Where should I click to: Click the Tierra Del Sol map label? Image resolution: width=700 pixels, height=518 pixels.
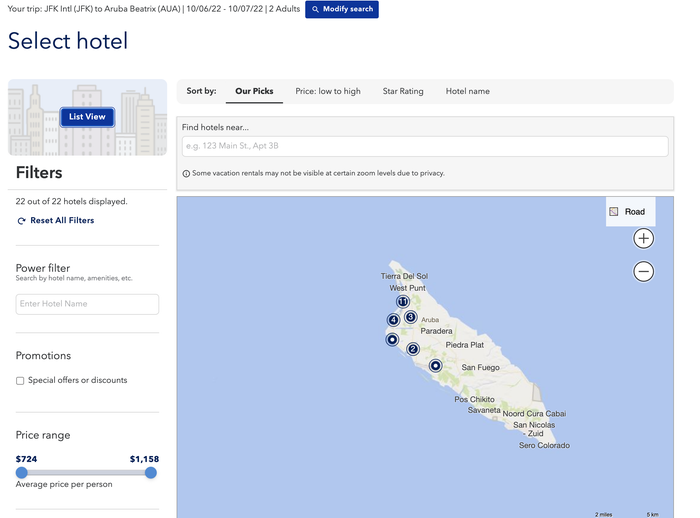404,276
